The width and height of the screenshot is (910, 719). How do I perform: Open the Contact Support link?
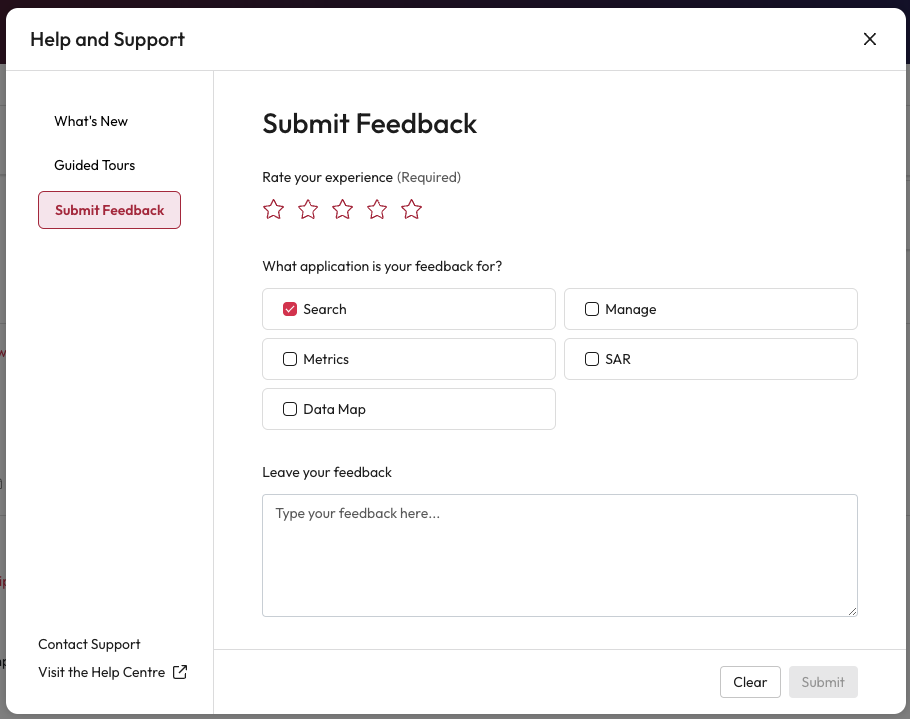(89, 644)
